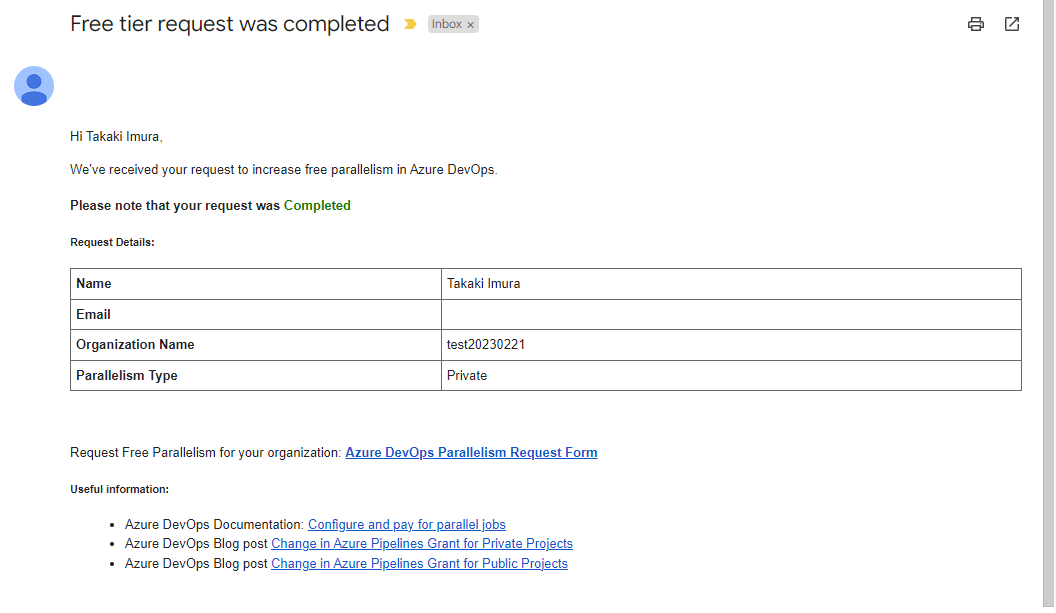The height and width of the screenshot is (613, 1056).
Task: Open Pipelines Grant for Public Projects link
Action: (419, 564)
